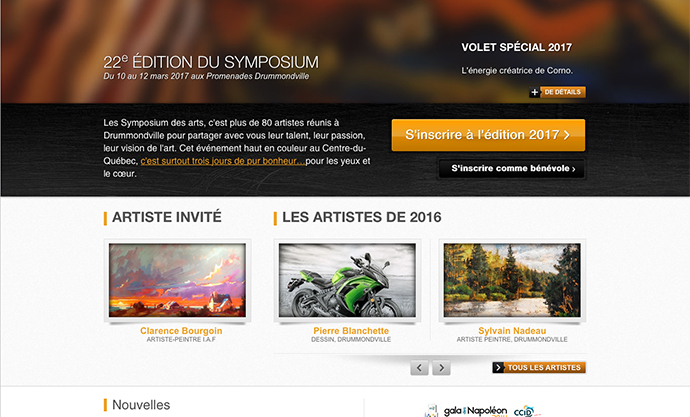The image size is (690, 417).
Task: Click S'inscrire à l'édition 2017 button
Action: pyautogui.click(x=488, y=135)
